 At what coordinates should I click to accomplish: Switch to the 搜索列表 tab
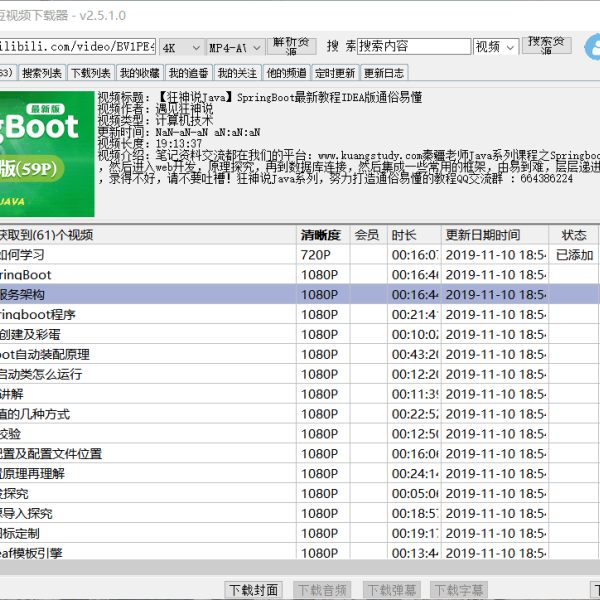[x=42, y=73]
